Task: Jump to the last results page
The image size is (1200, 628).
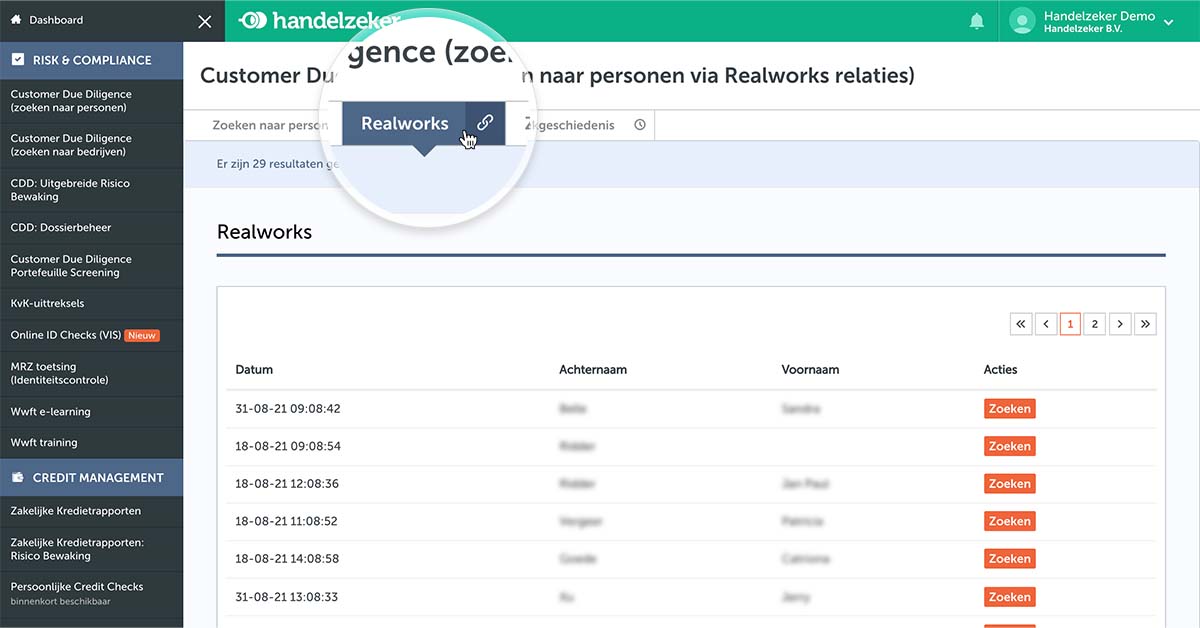Action: coord(1145,324)
